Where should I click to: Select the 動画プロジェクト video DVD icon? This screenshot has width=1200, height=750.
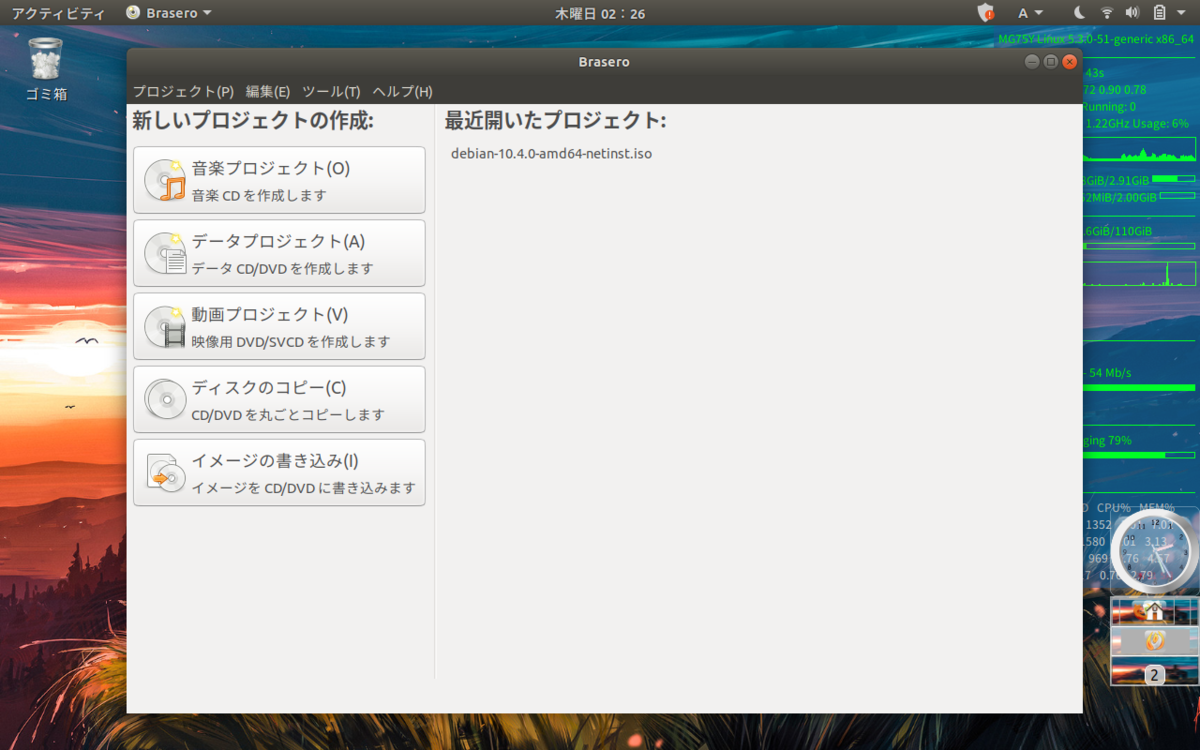pos(165,326)
